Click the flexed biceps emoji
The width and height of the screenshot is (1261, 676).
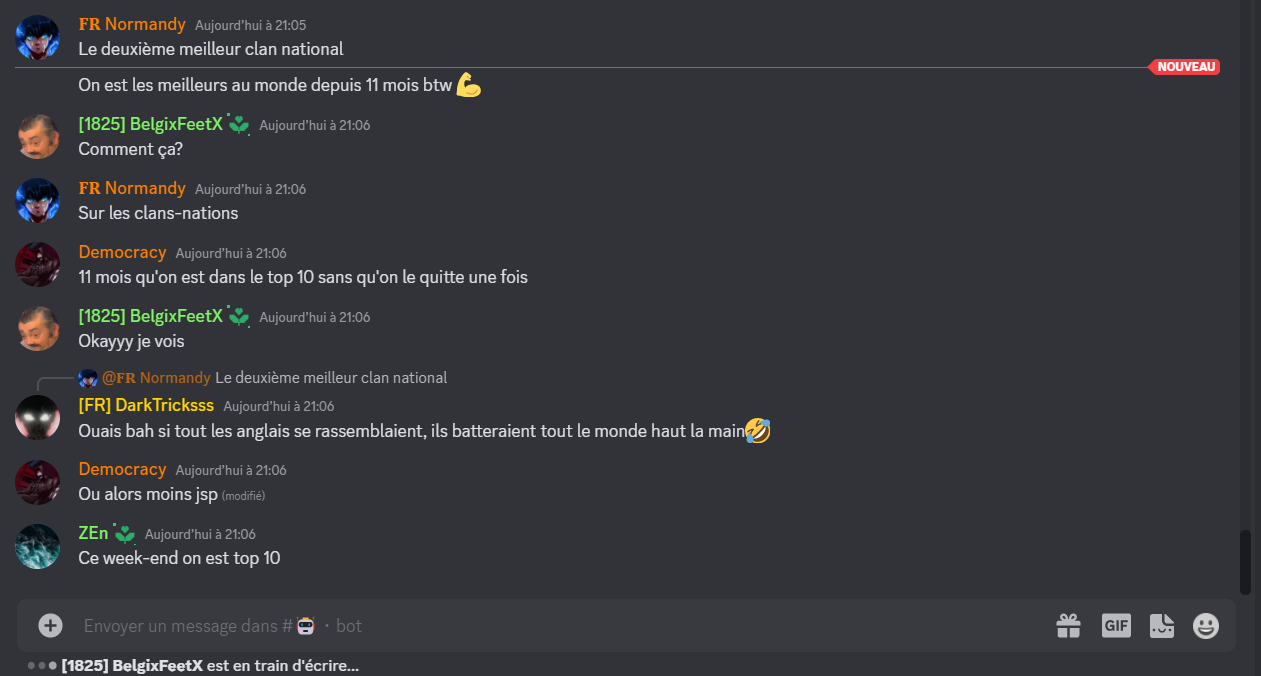[469, 85]
